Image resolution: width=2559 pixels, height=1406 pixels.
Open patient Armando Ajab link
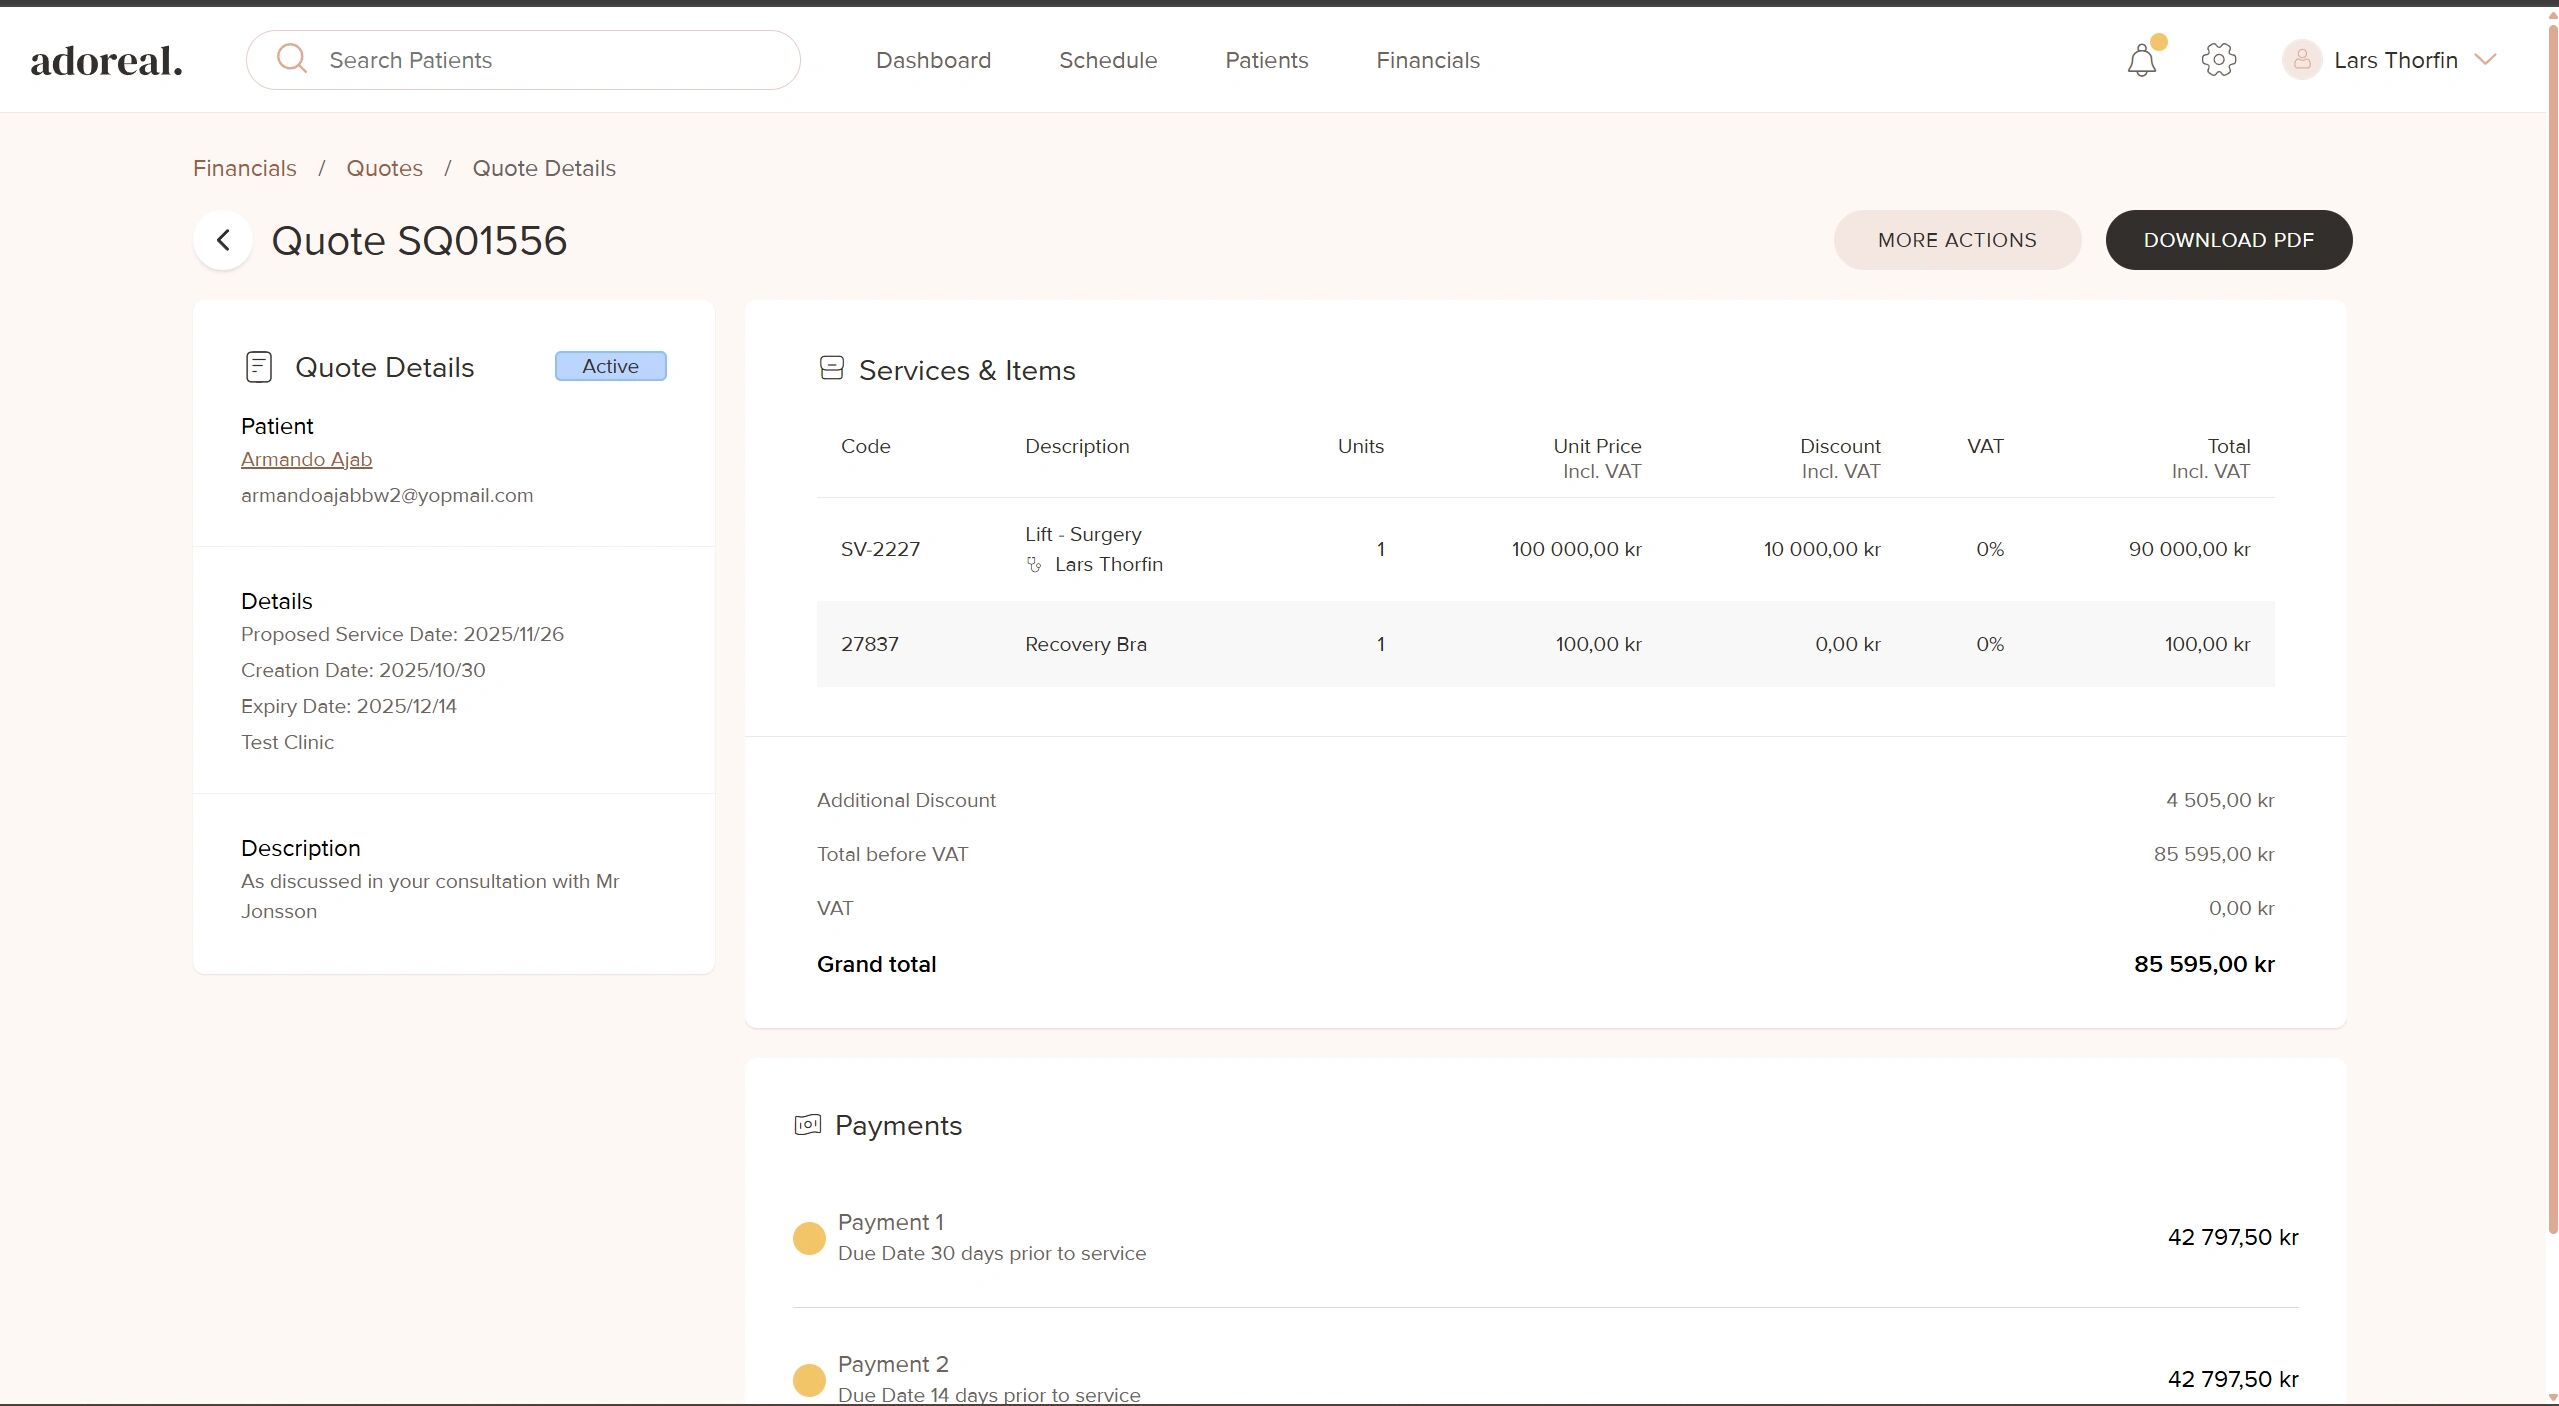pos(306,459)
